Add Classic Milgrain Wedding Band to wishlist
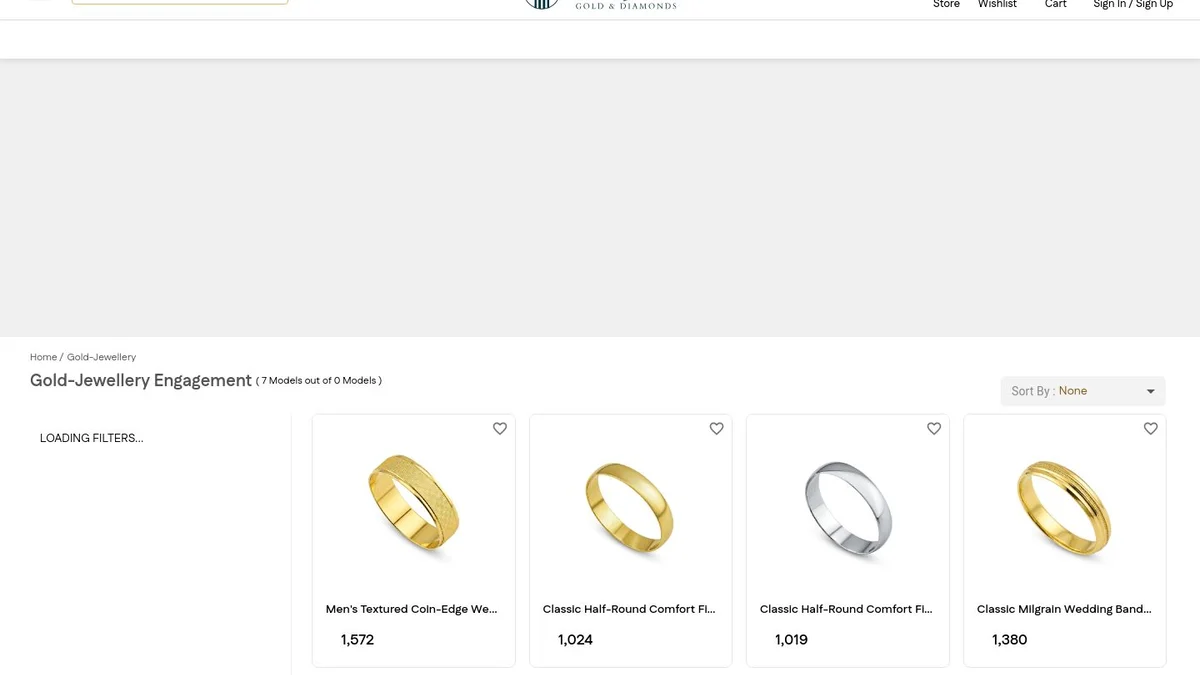 [1151, 429]
